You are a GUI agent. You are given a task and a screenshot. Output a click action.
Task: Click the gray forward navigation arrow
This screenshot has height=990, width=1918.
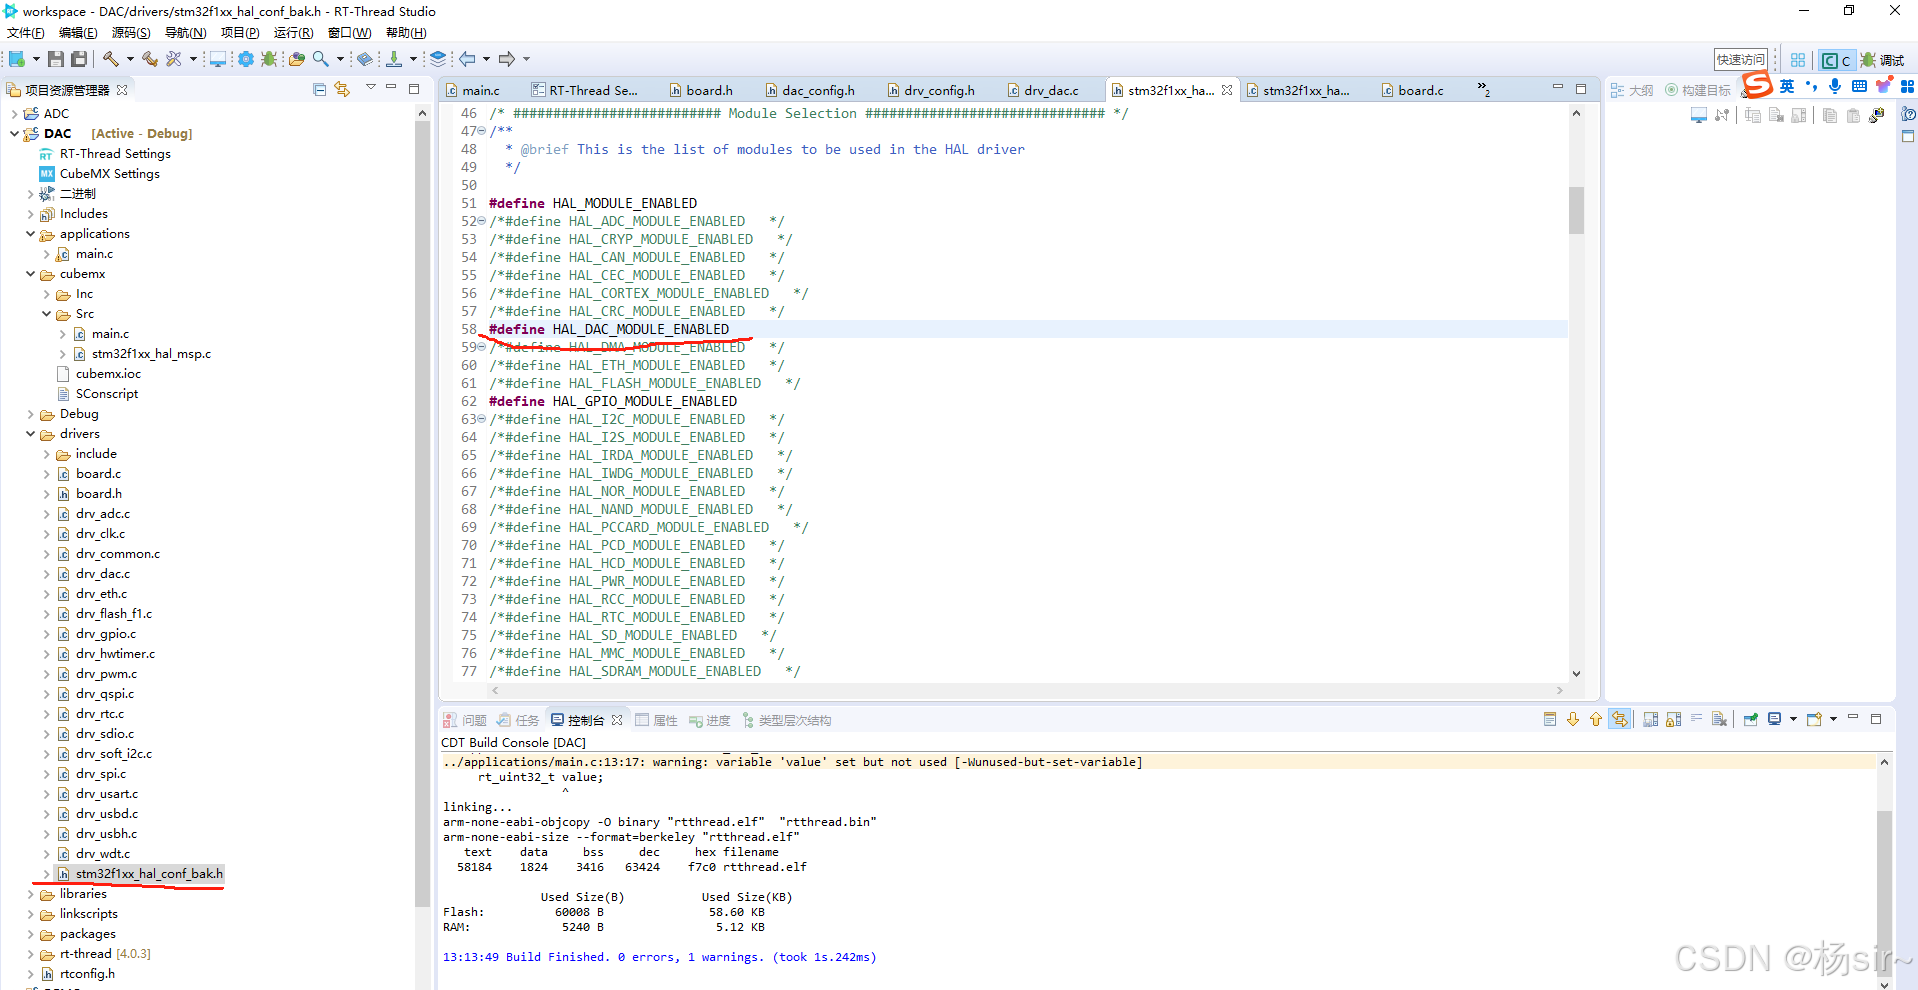(x=507, y=59)
